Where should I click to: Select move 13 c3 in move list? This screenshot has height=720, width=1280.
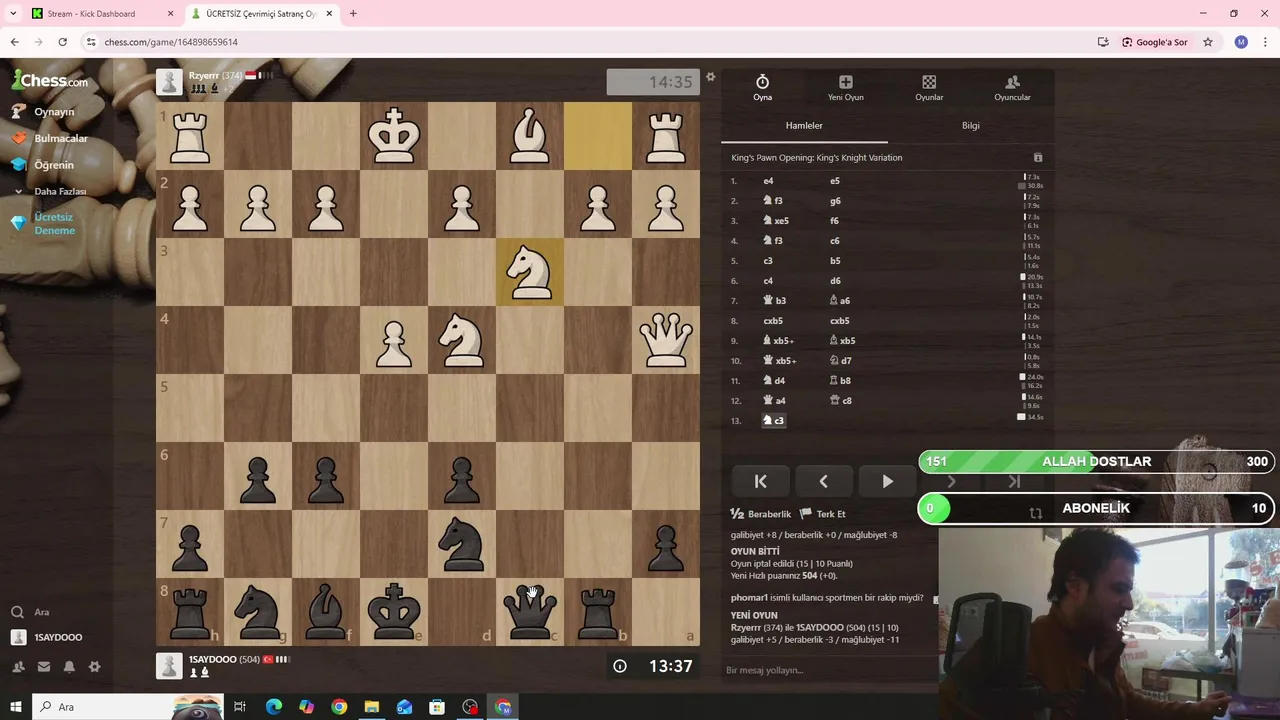pyautogui.click(x=773, y=421)
